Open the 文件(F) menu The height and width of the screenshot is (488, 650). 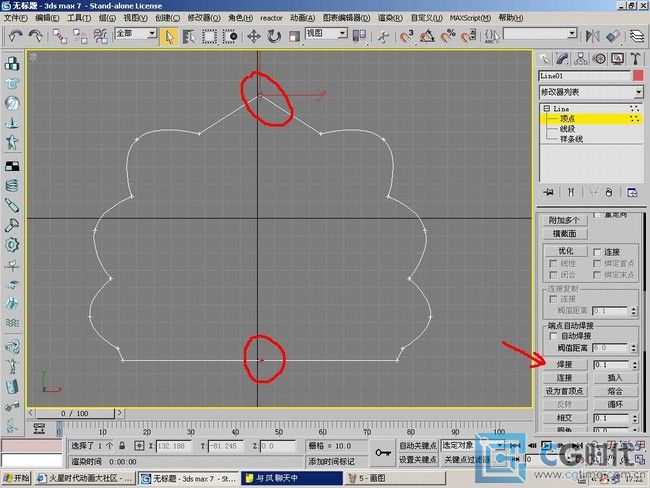pyautogui.click(x=16, y=18)
